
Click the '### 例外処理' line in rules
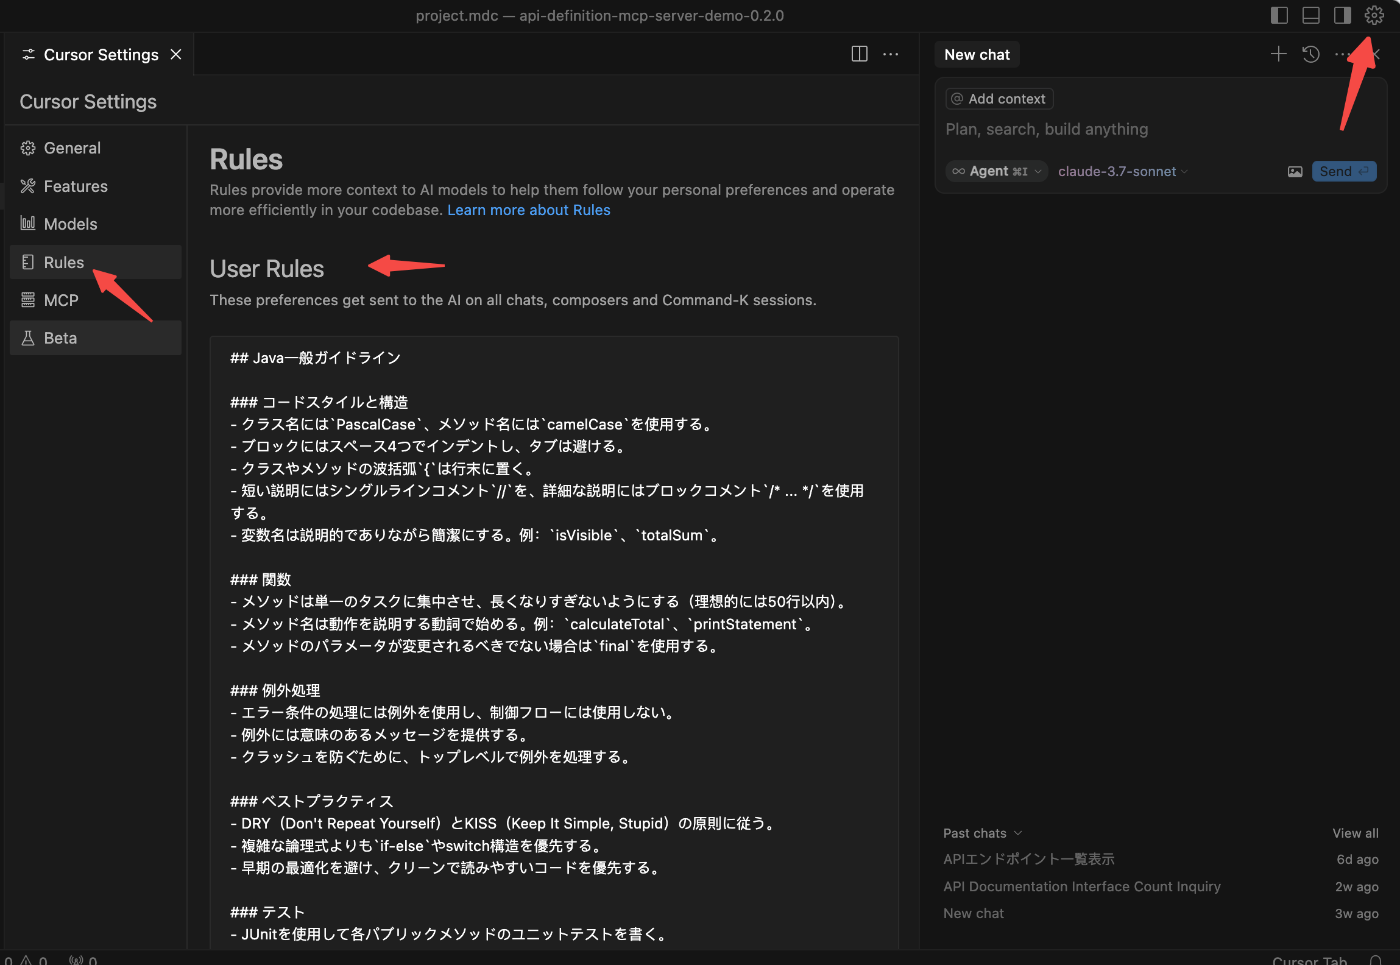pos(275,691)
